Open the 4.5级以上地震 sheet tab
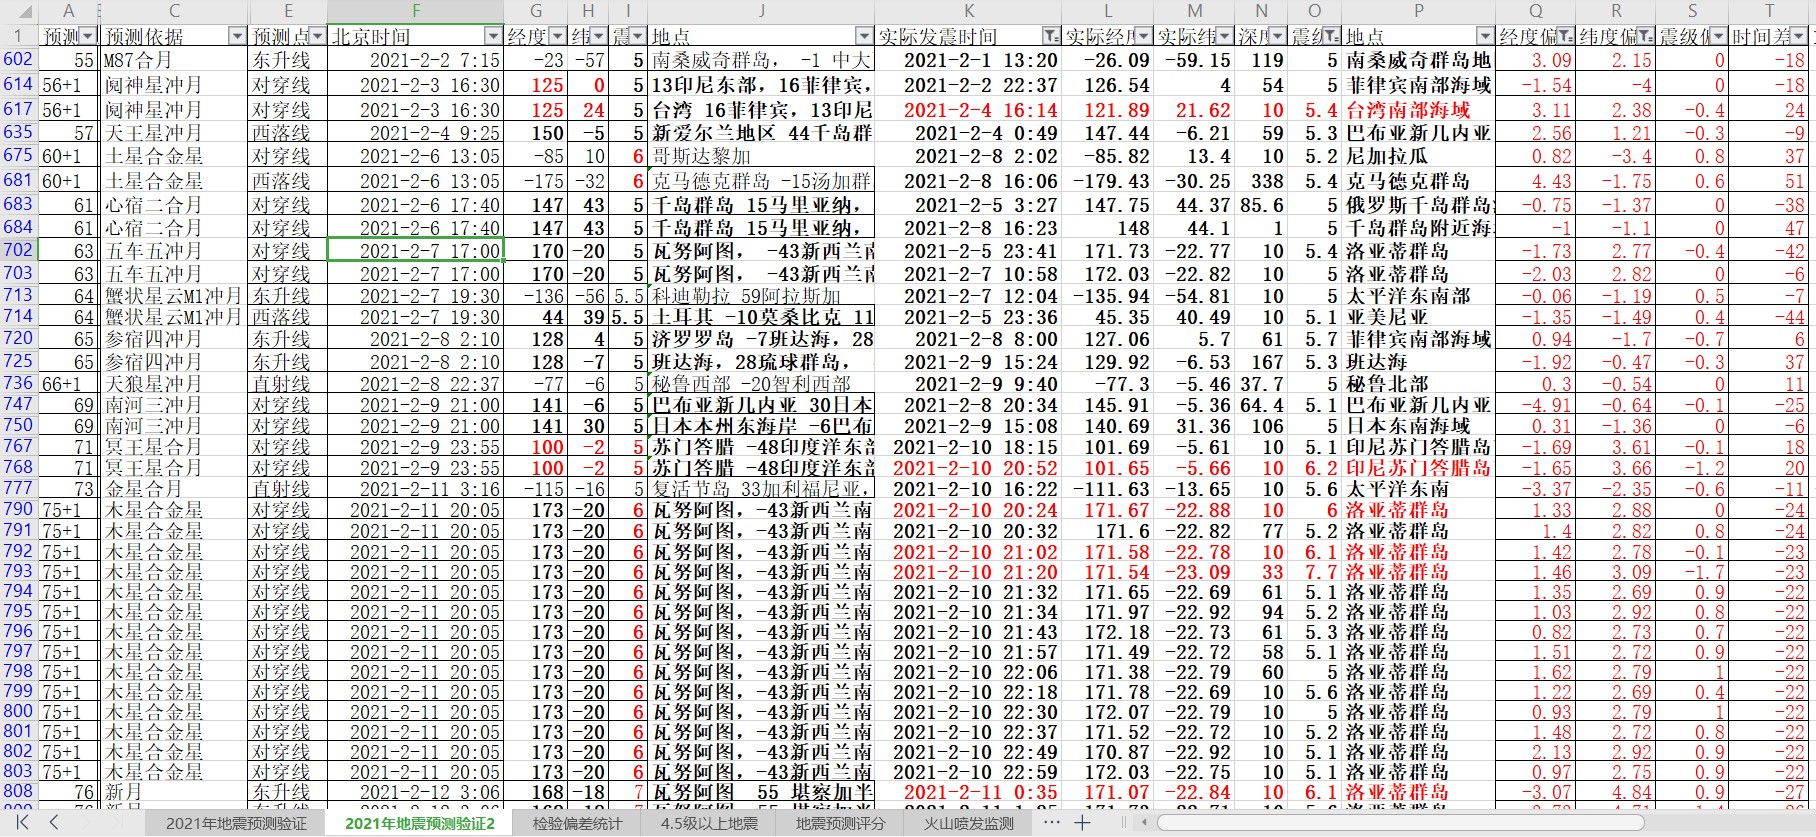Viewport: 1816px width, 837px height. pos(708,823)
